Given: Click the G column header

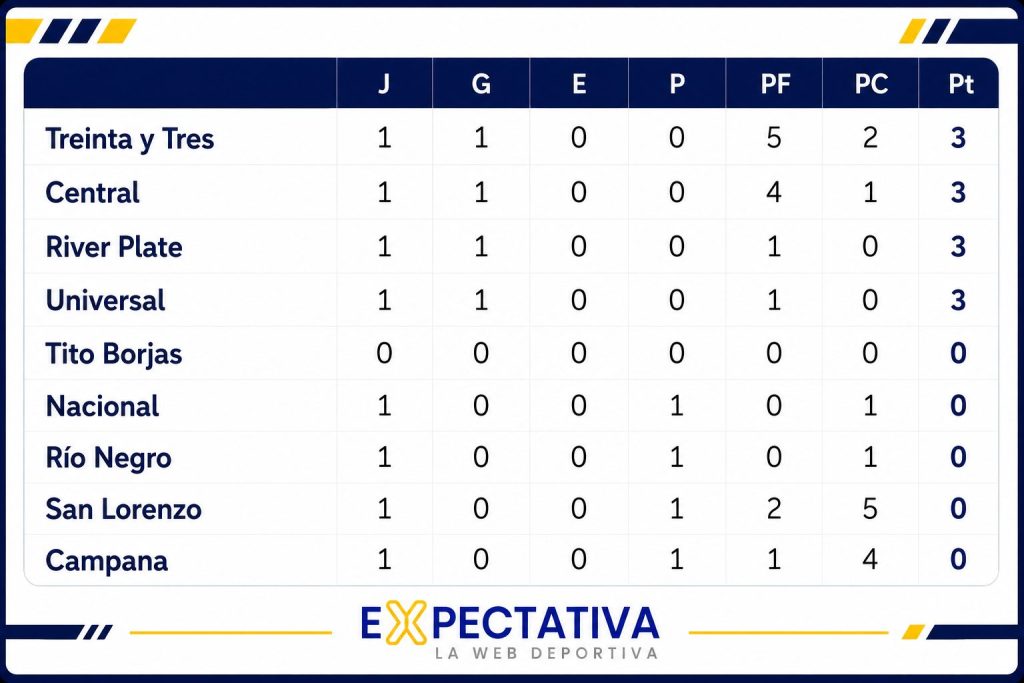Looking at the screenshot, I should tap(481, 84).
